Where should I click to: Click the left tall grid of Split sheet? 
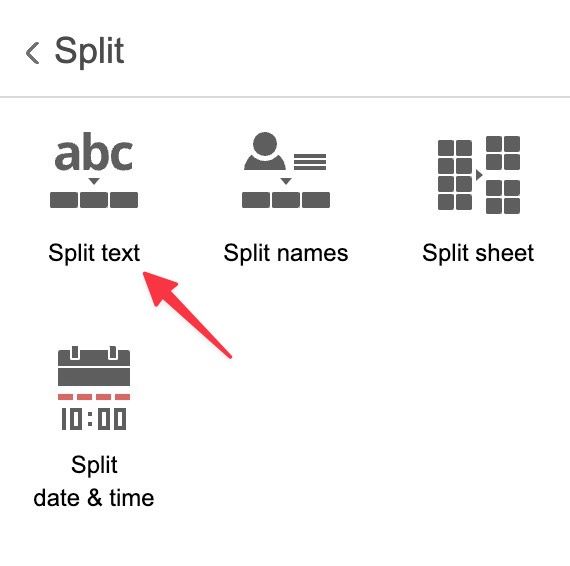[x=455, y=175]
